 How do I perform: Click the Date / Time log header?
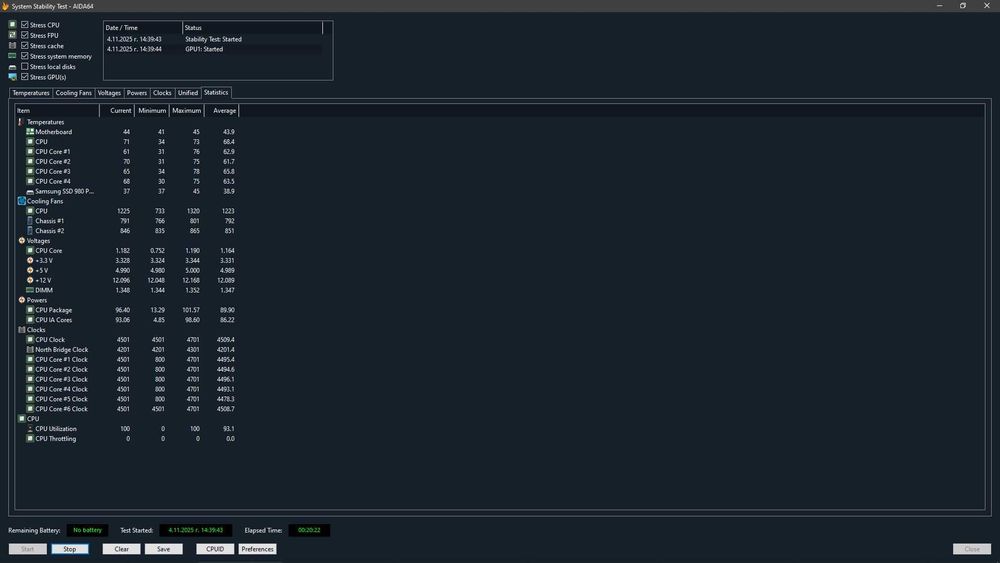click(x=143, y=28)
